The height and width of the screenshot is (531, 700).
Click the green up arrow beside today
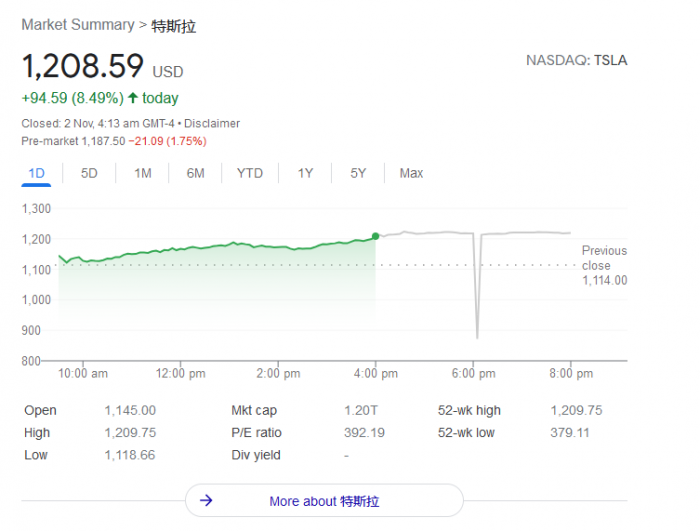[x=133, y=98]
